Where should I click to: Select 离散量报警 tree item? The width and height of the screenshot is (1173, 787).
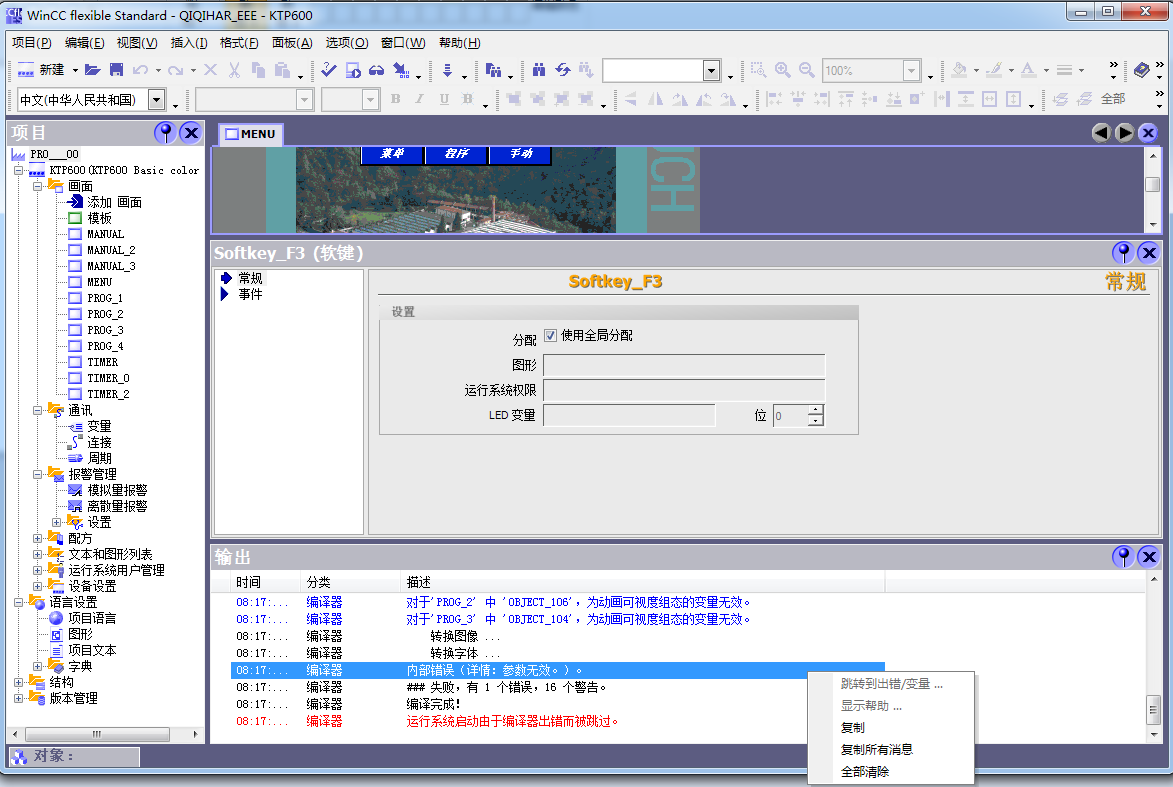point(117,506)
